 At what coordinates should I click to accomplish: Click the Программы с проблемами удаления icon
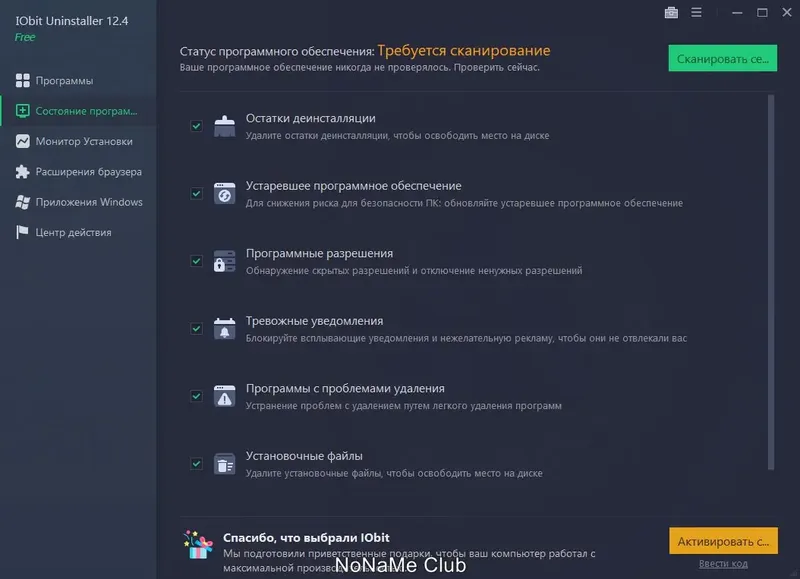pos(224,398)
